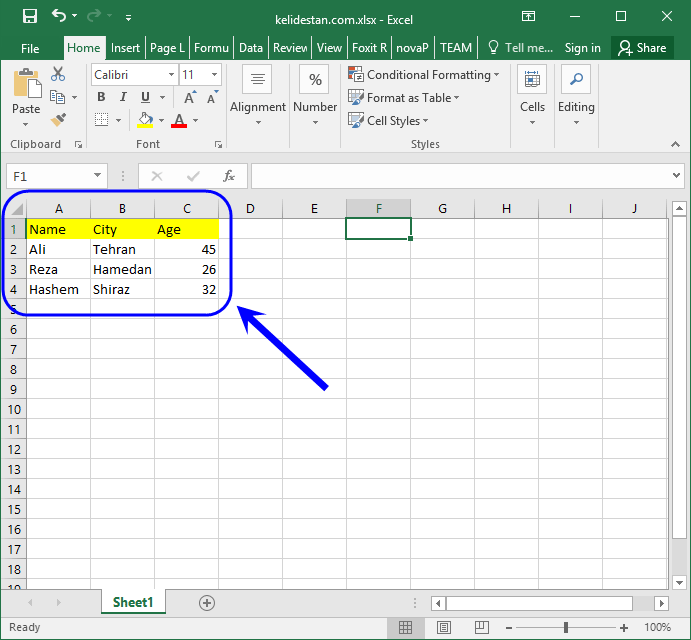691x640 pixels.
Task: Open the File menu
Action: [30, 48]
